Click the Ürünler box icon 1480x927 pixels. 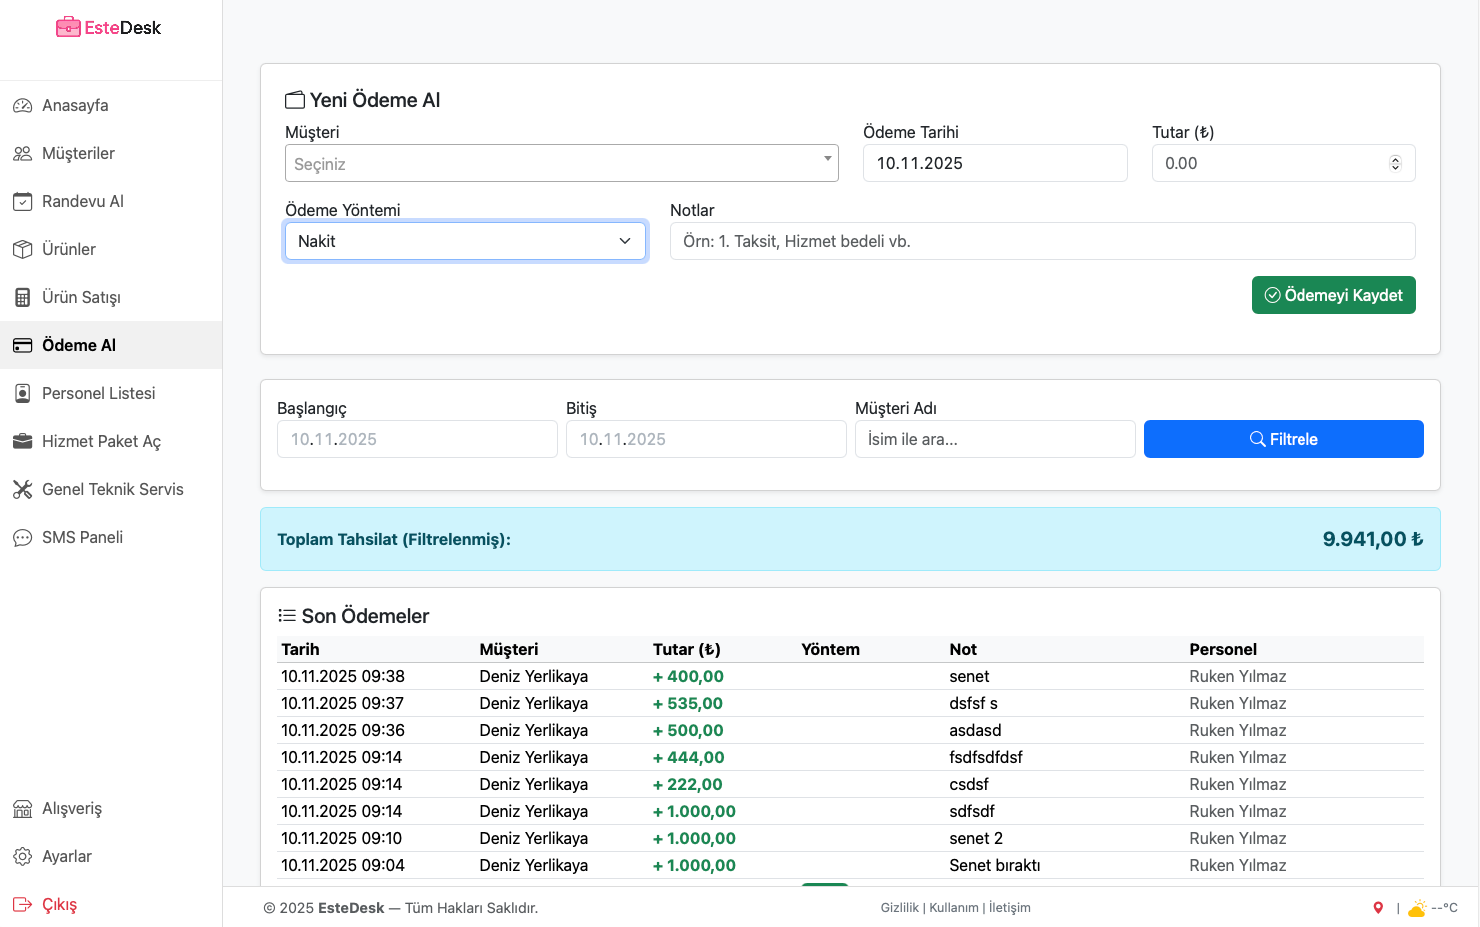[x=22, y=249]
